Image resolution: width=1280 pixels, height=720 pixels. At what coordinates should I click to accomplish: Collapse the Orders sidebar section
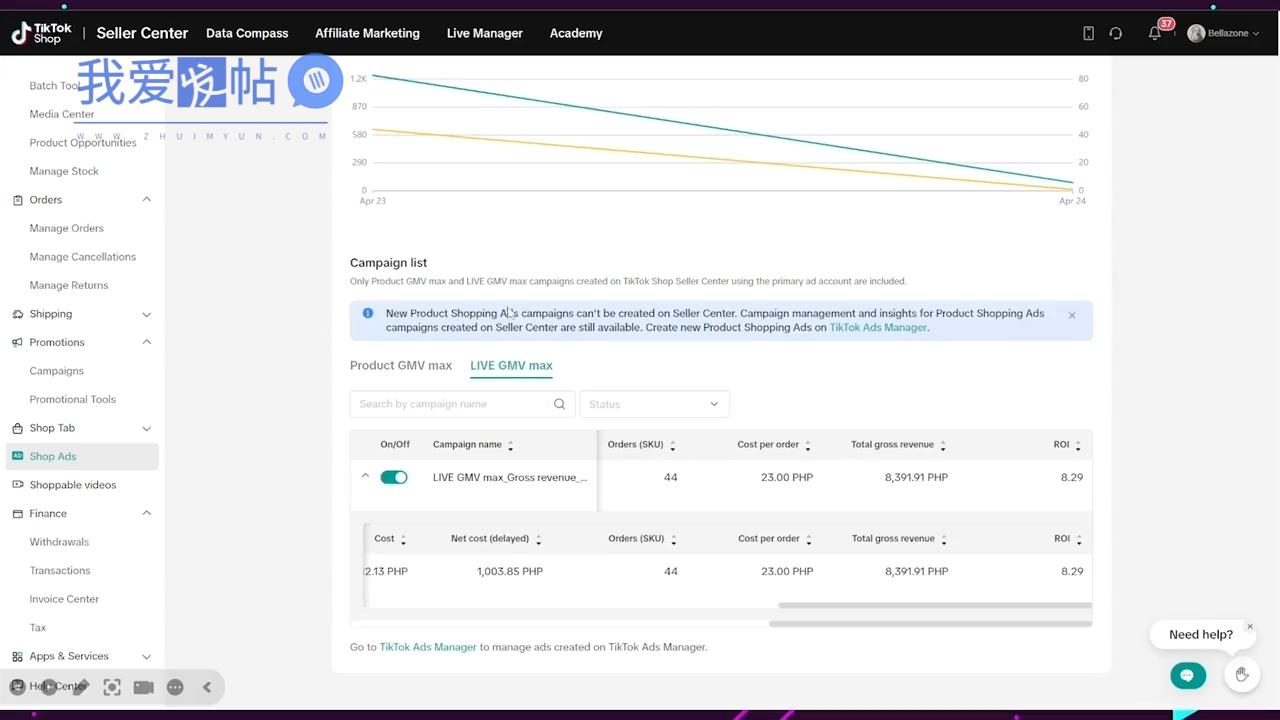pyautogui.click(x=147, y=200)
